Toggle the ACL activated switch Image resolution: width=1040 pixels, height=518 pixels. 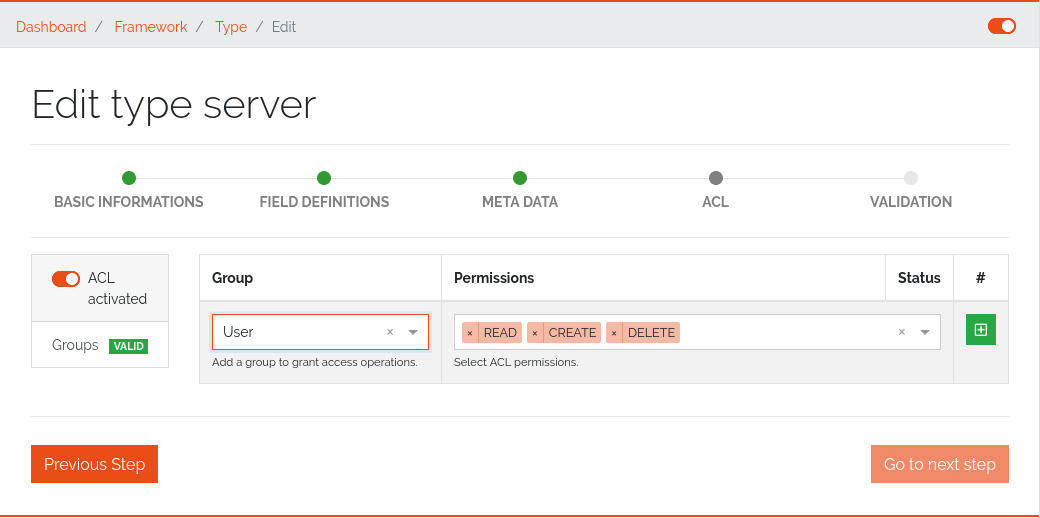pos(66,279)
